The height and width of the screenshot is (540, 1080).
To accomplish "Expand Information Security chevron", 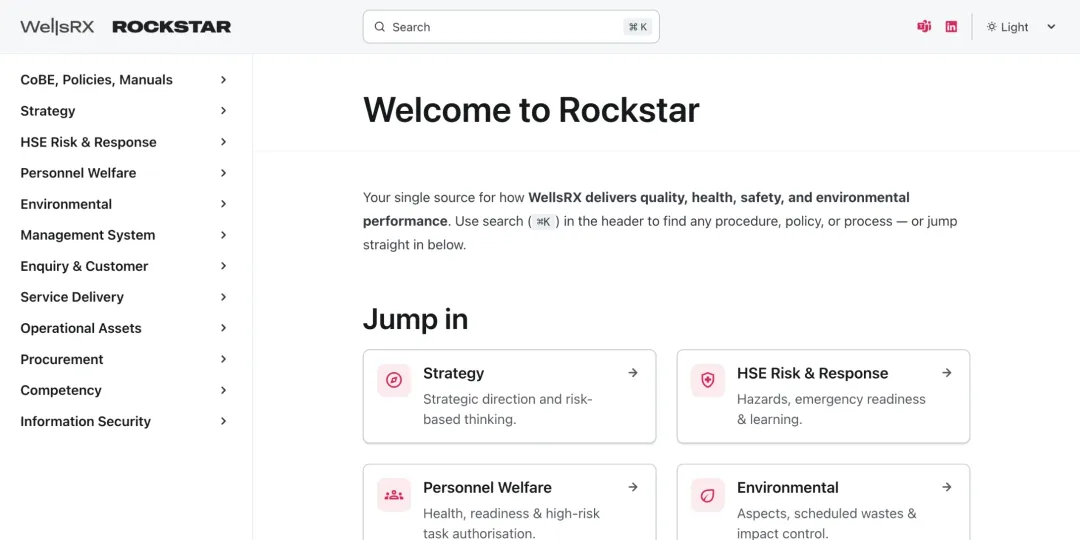I will click(223, 421).
